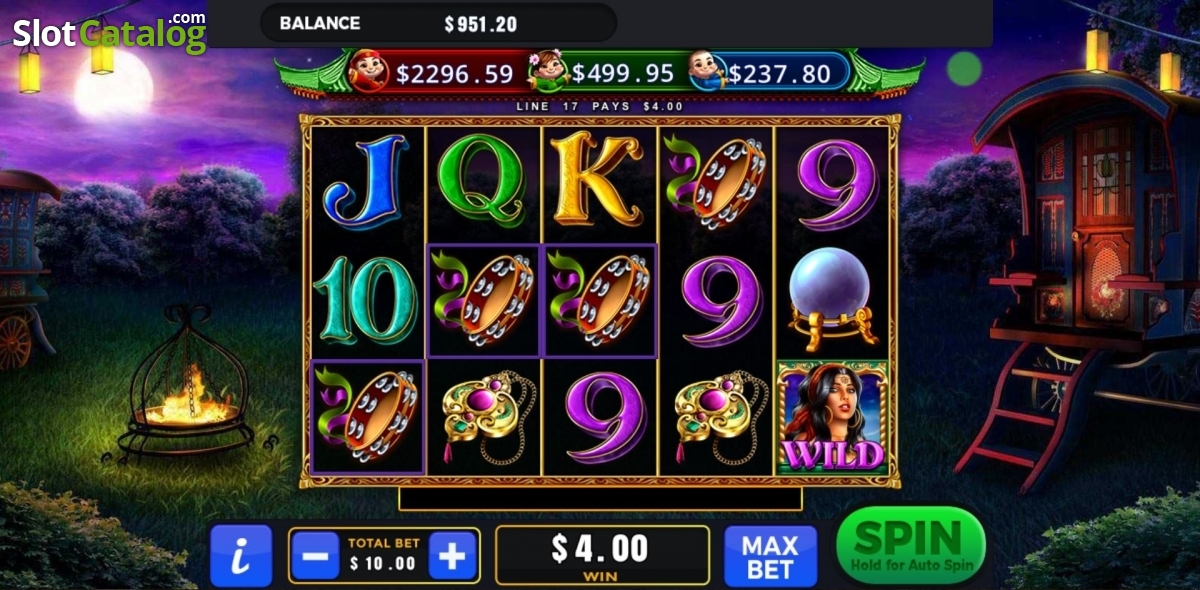Increase total bet with plus button
1200x590 pixels.
453,555
